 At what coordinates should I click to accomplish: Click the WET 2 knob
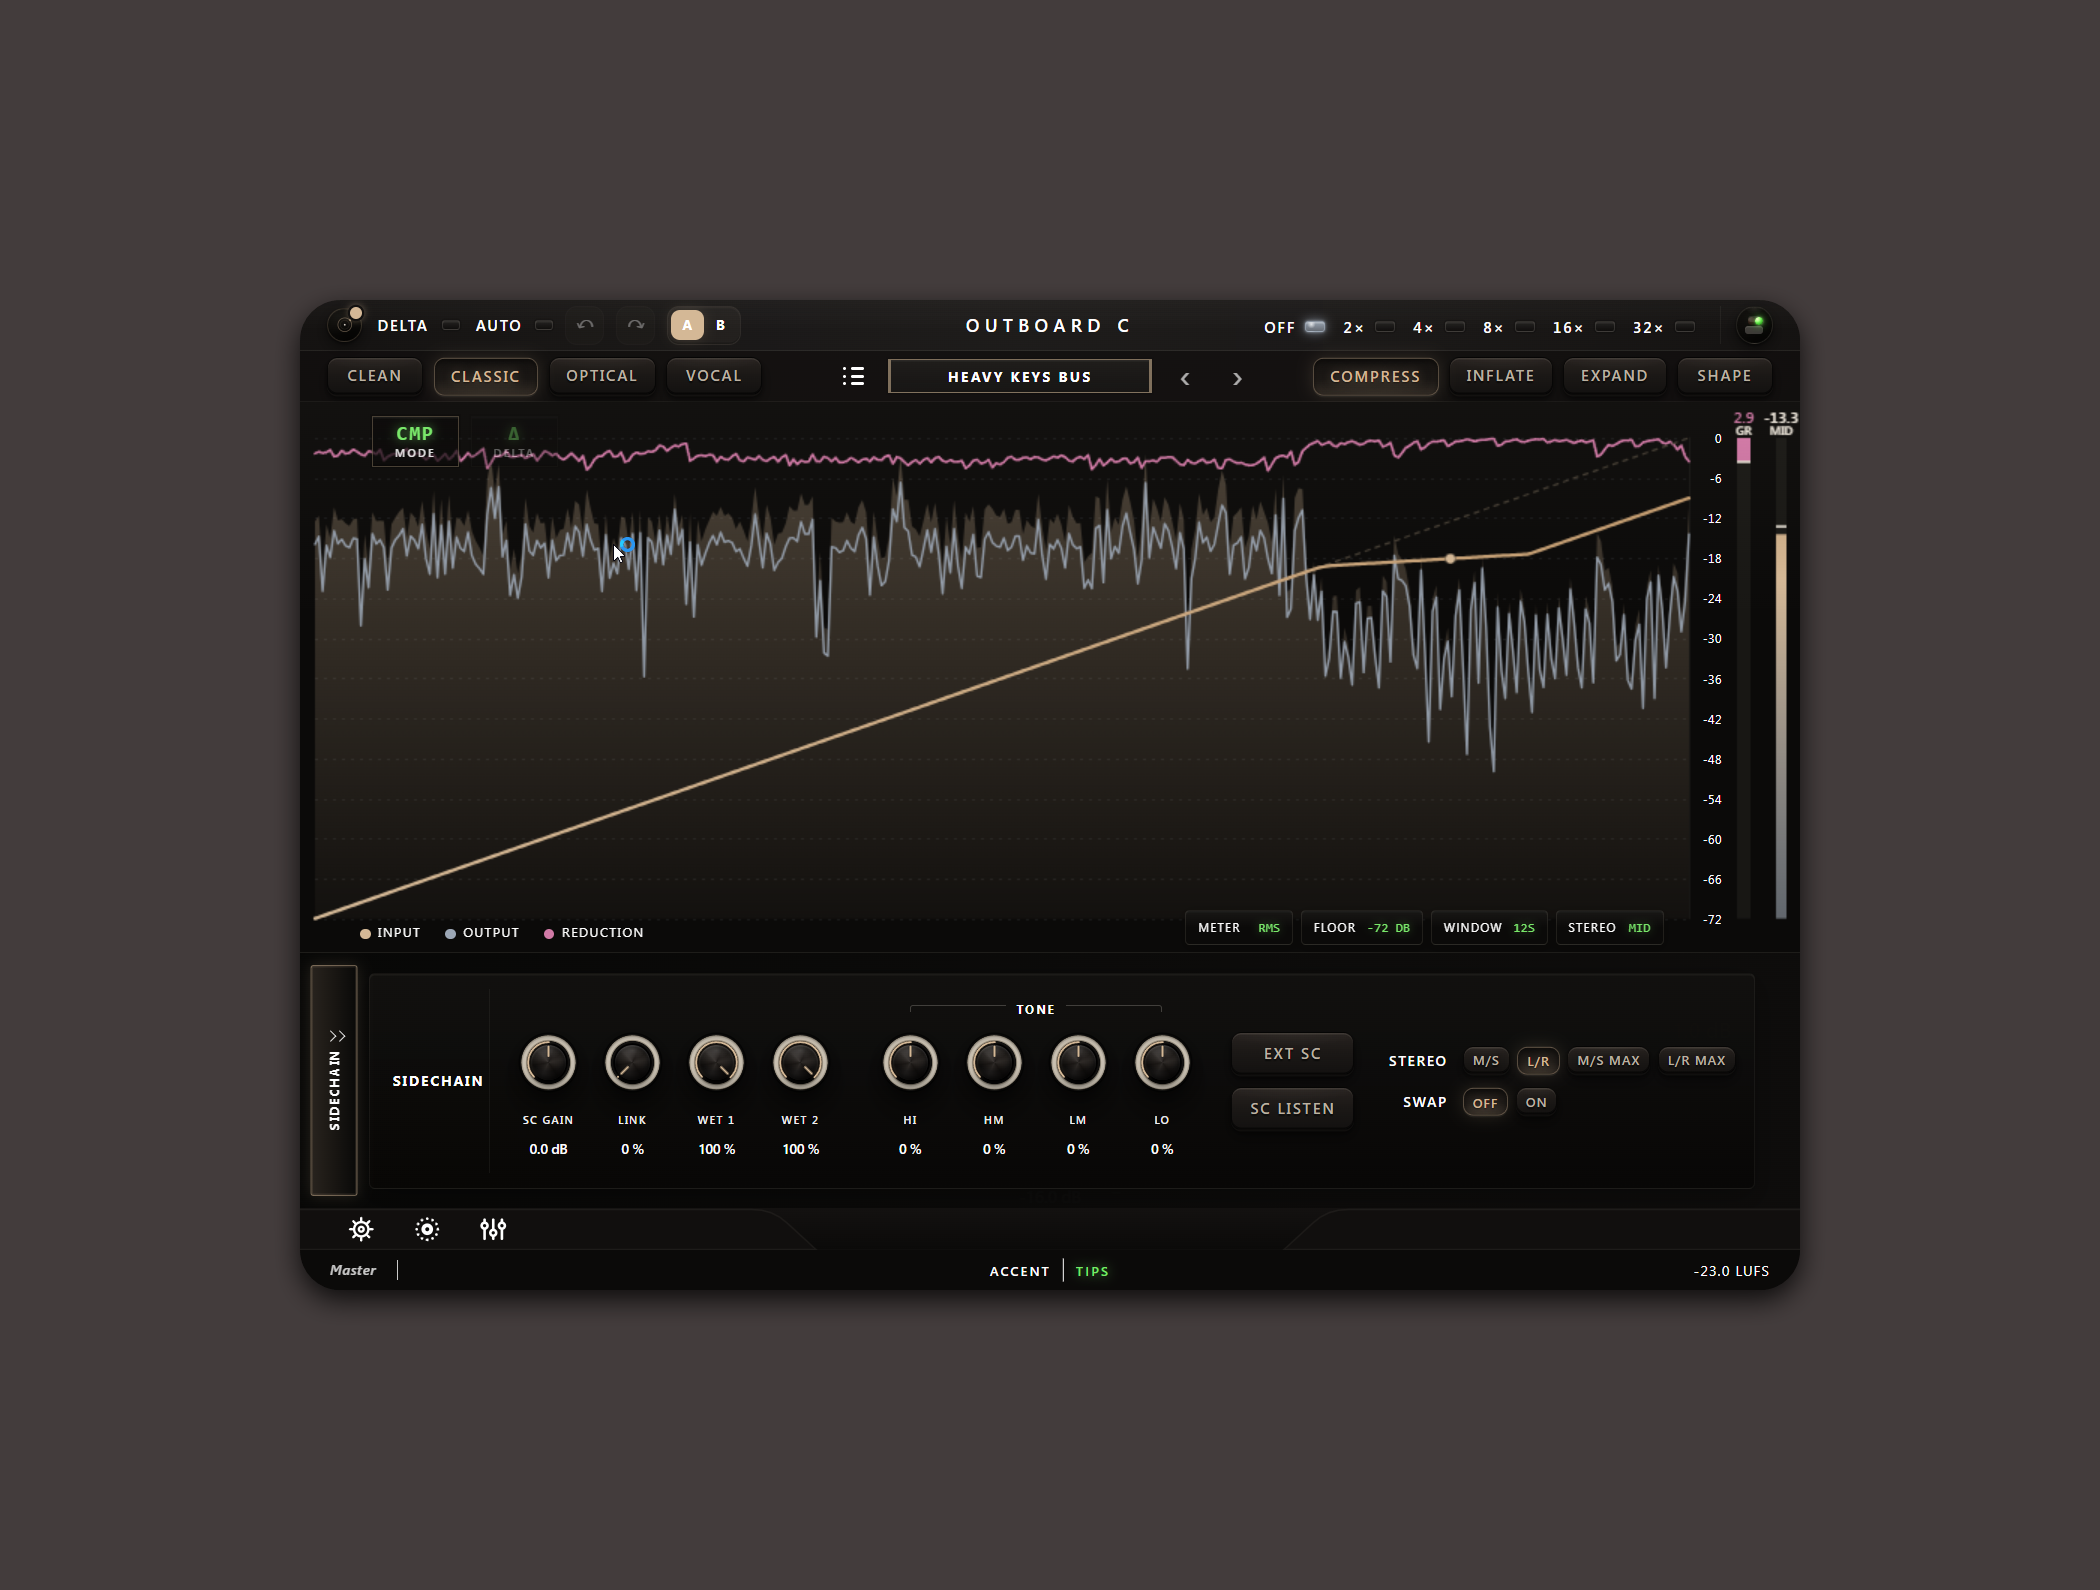point(800,1062)
